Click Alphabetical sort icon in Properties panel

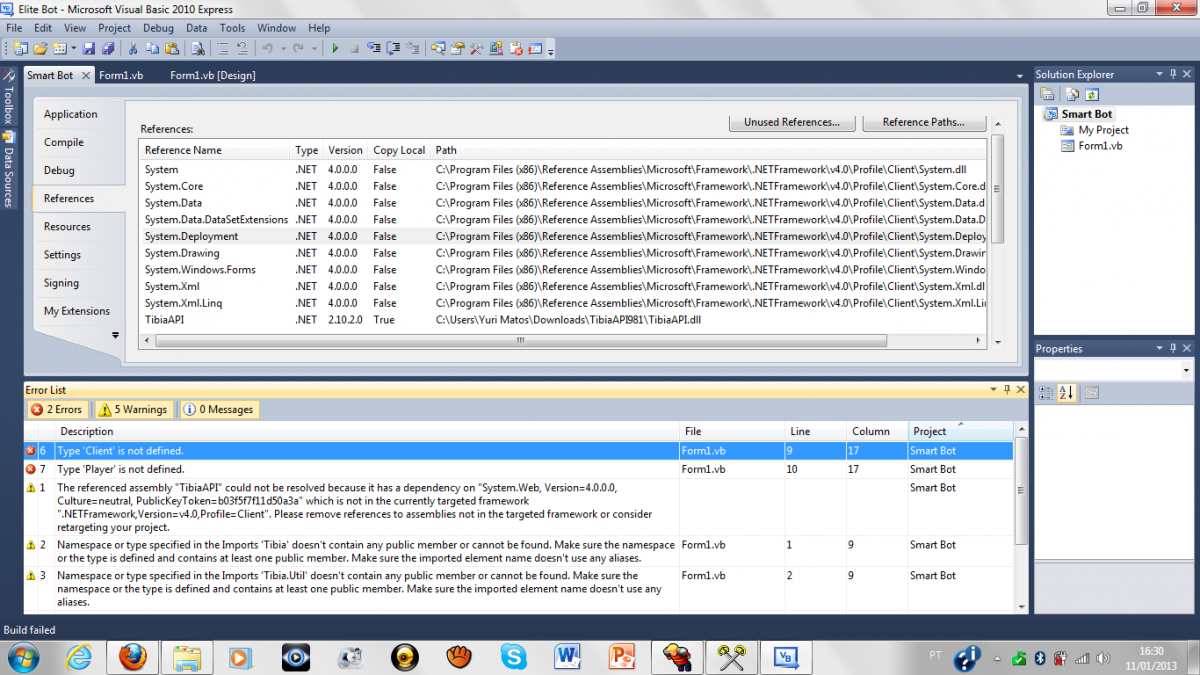coord(1066,393)
